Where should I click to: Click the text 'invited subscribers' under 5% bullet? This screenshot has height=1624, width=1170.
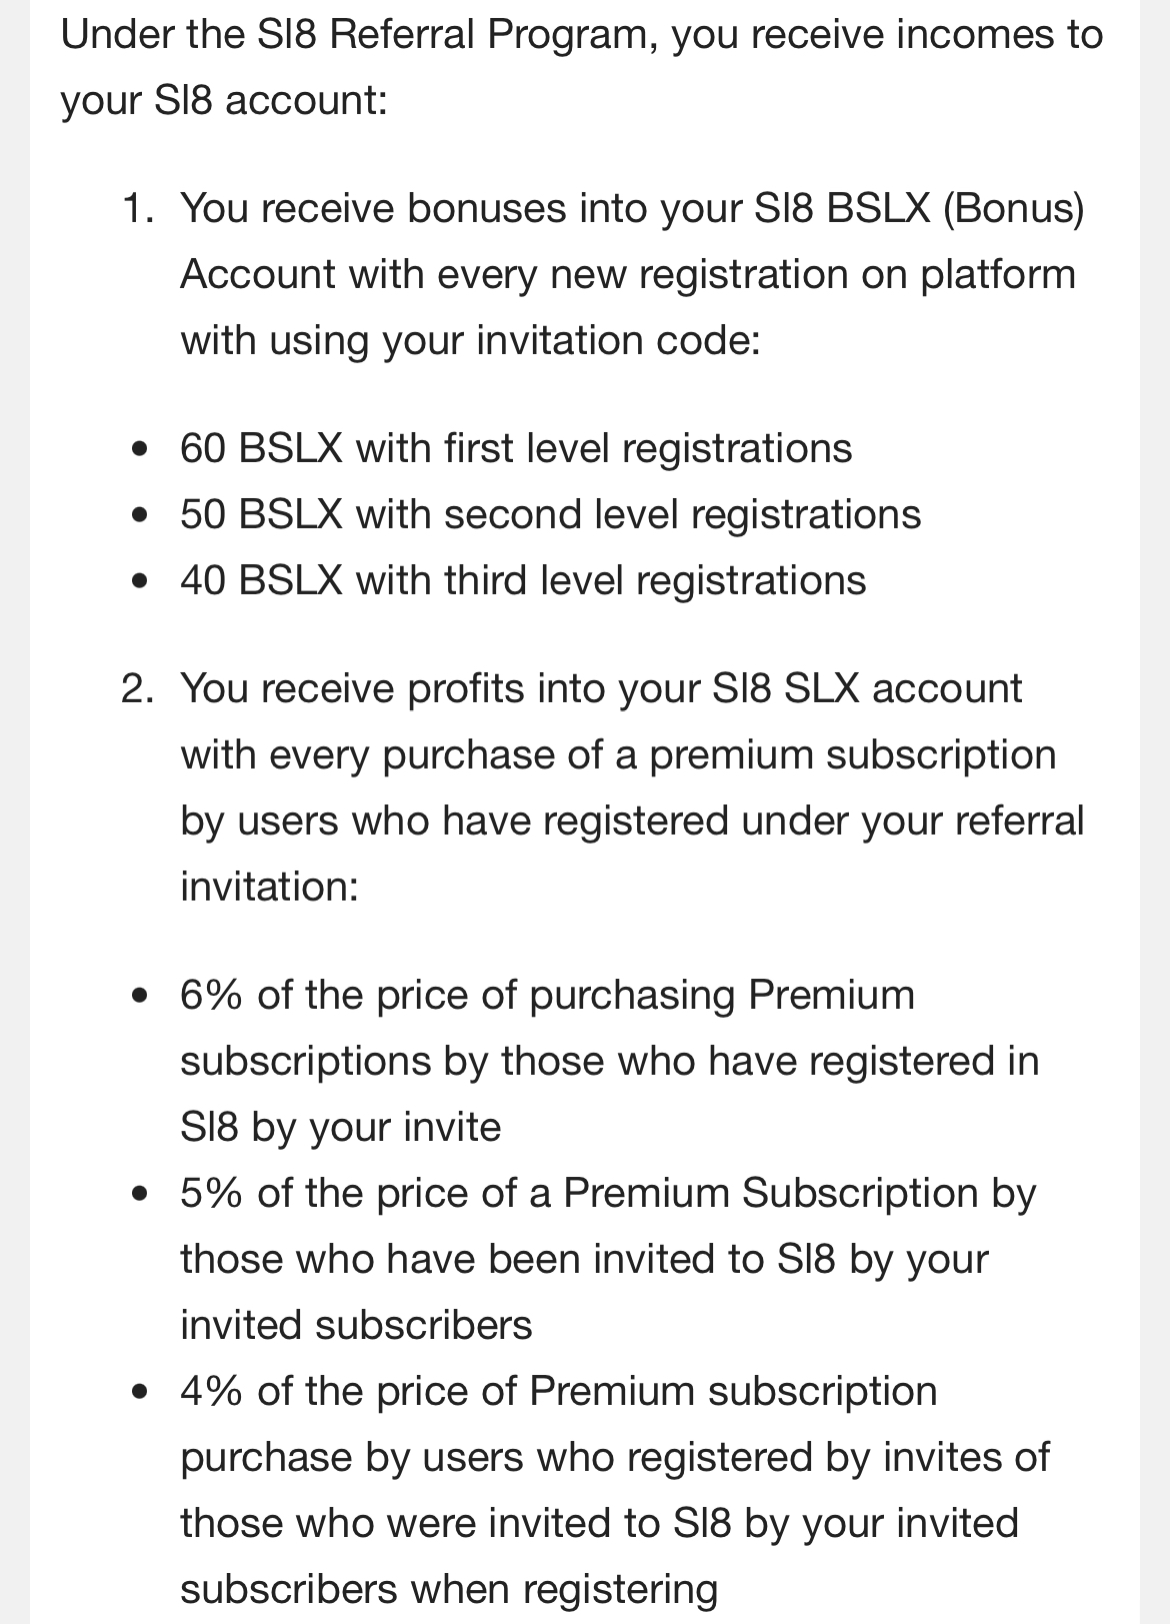click(x=356, y=1325)
